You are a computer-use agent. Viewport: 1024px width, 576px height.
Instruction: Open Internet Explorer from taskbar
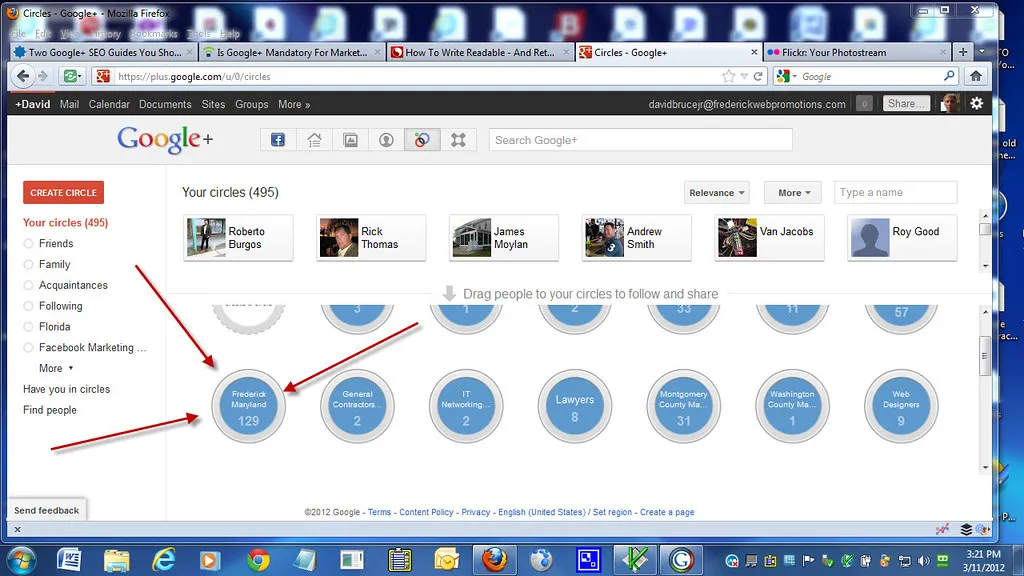pyautogui.click(x=163, y=560)
